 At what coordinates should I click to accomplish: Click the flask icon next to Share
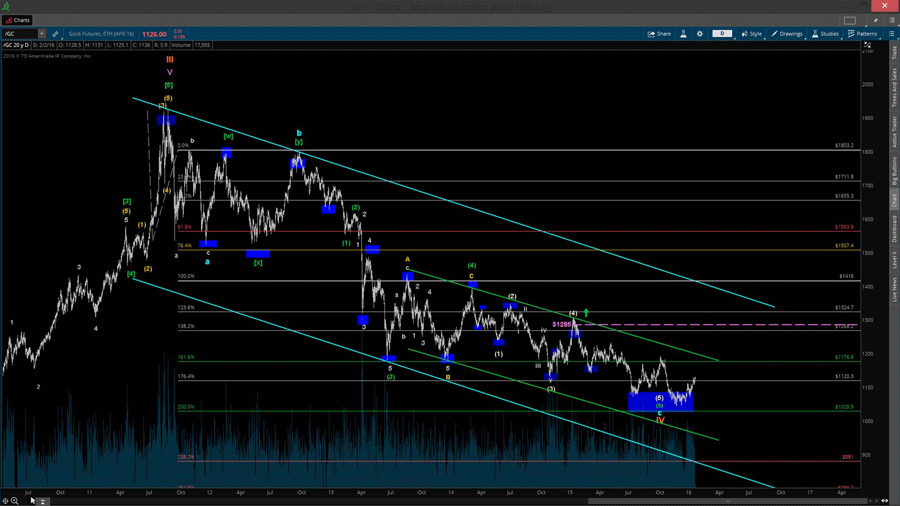coord(684,34)
